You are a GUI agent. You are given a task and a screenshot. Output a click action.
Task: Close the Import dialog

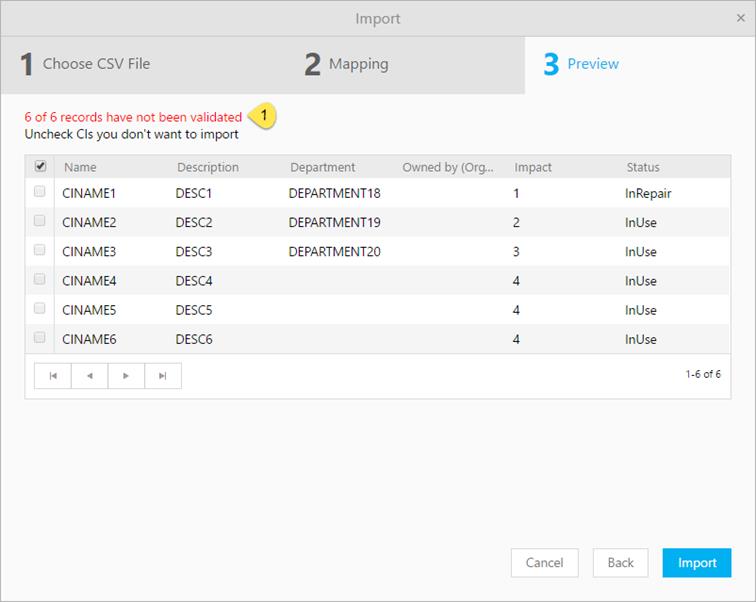coord(741,18)
